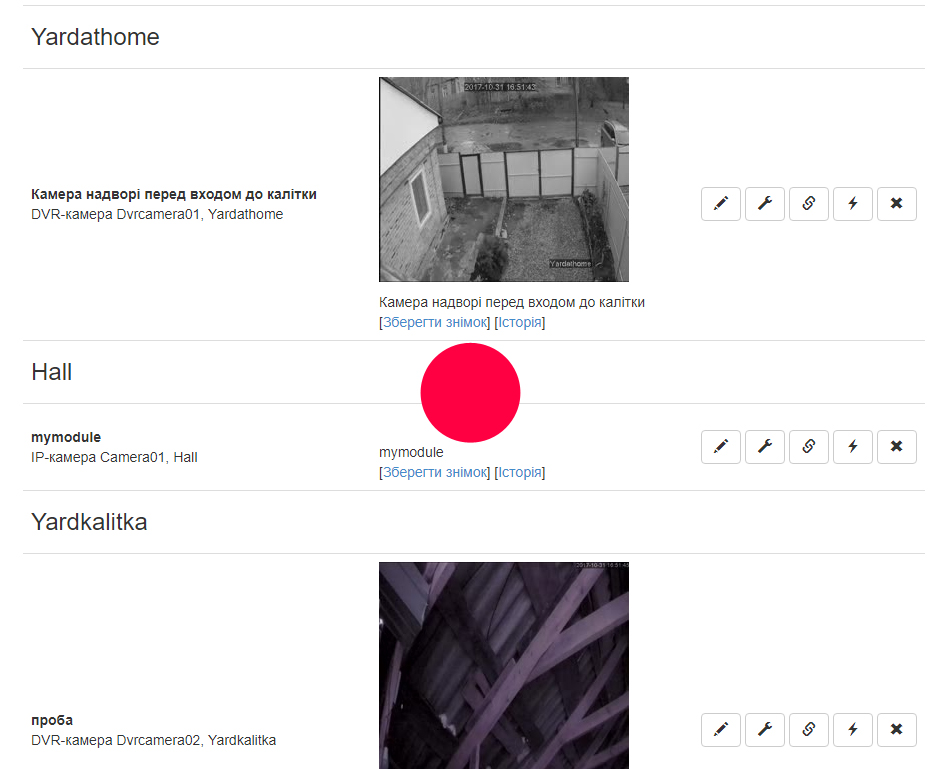Click lightning bolt icon for проба camera
941x769 pixels.
pyautogui.click(x=853, y=729)
